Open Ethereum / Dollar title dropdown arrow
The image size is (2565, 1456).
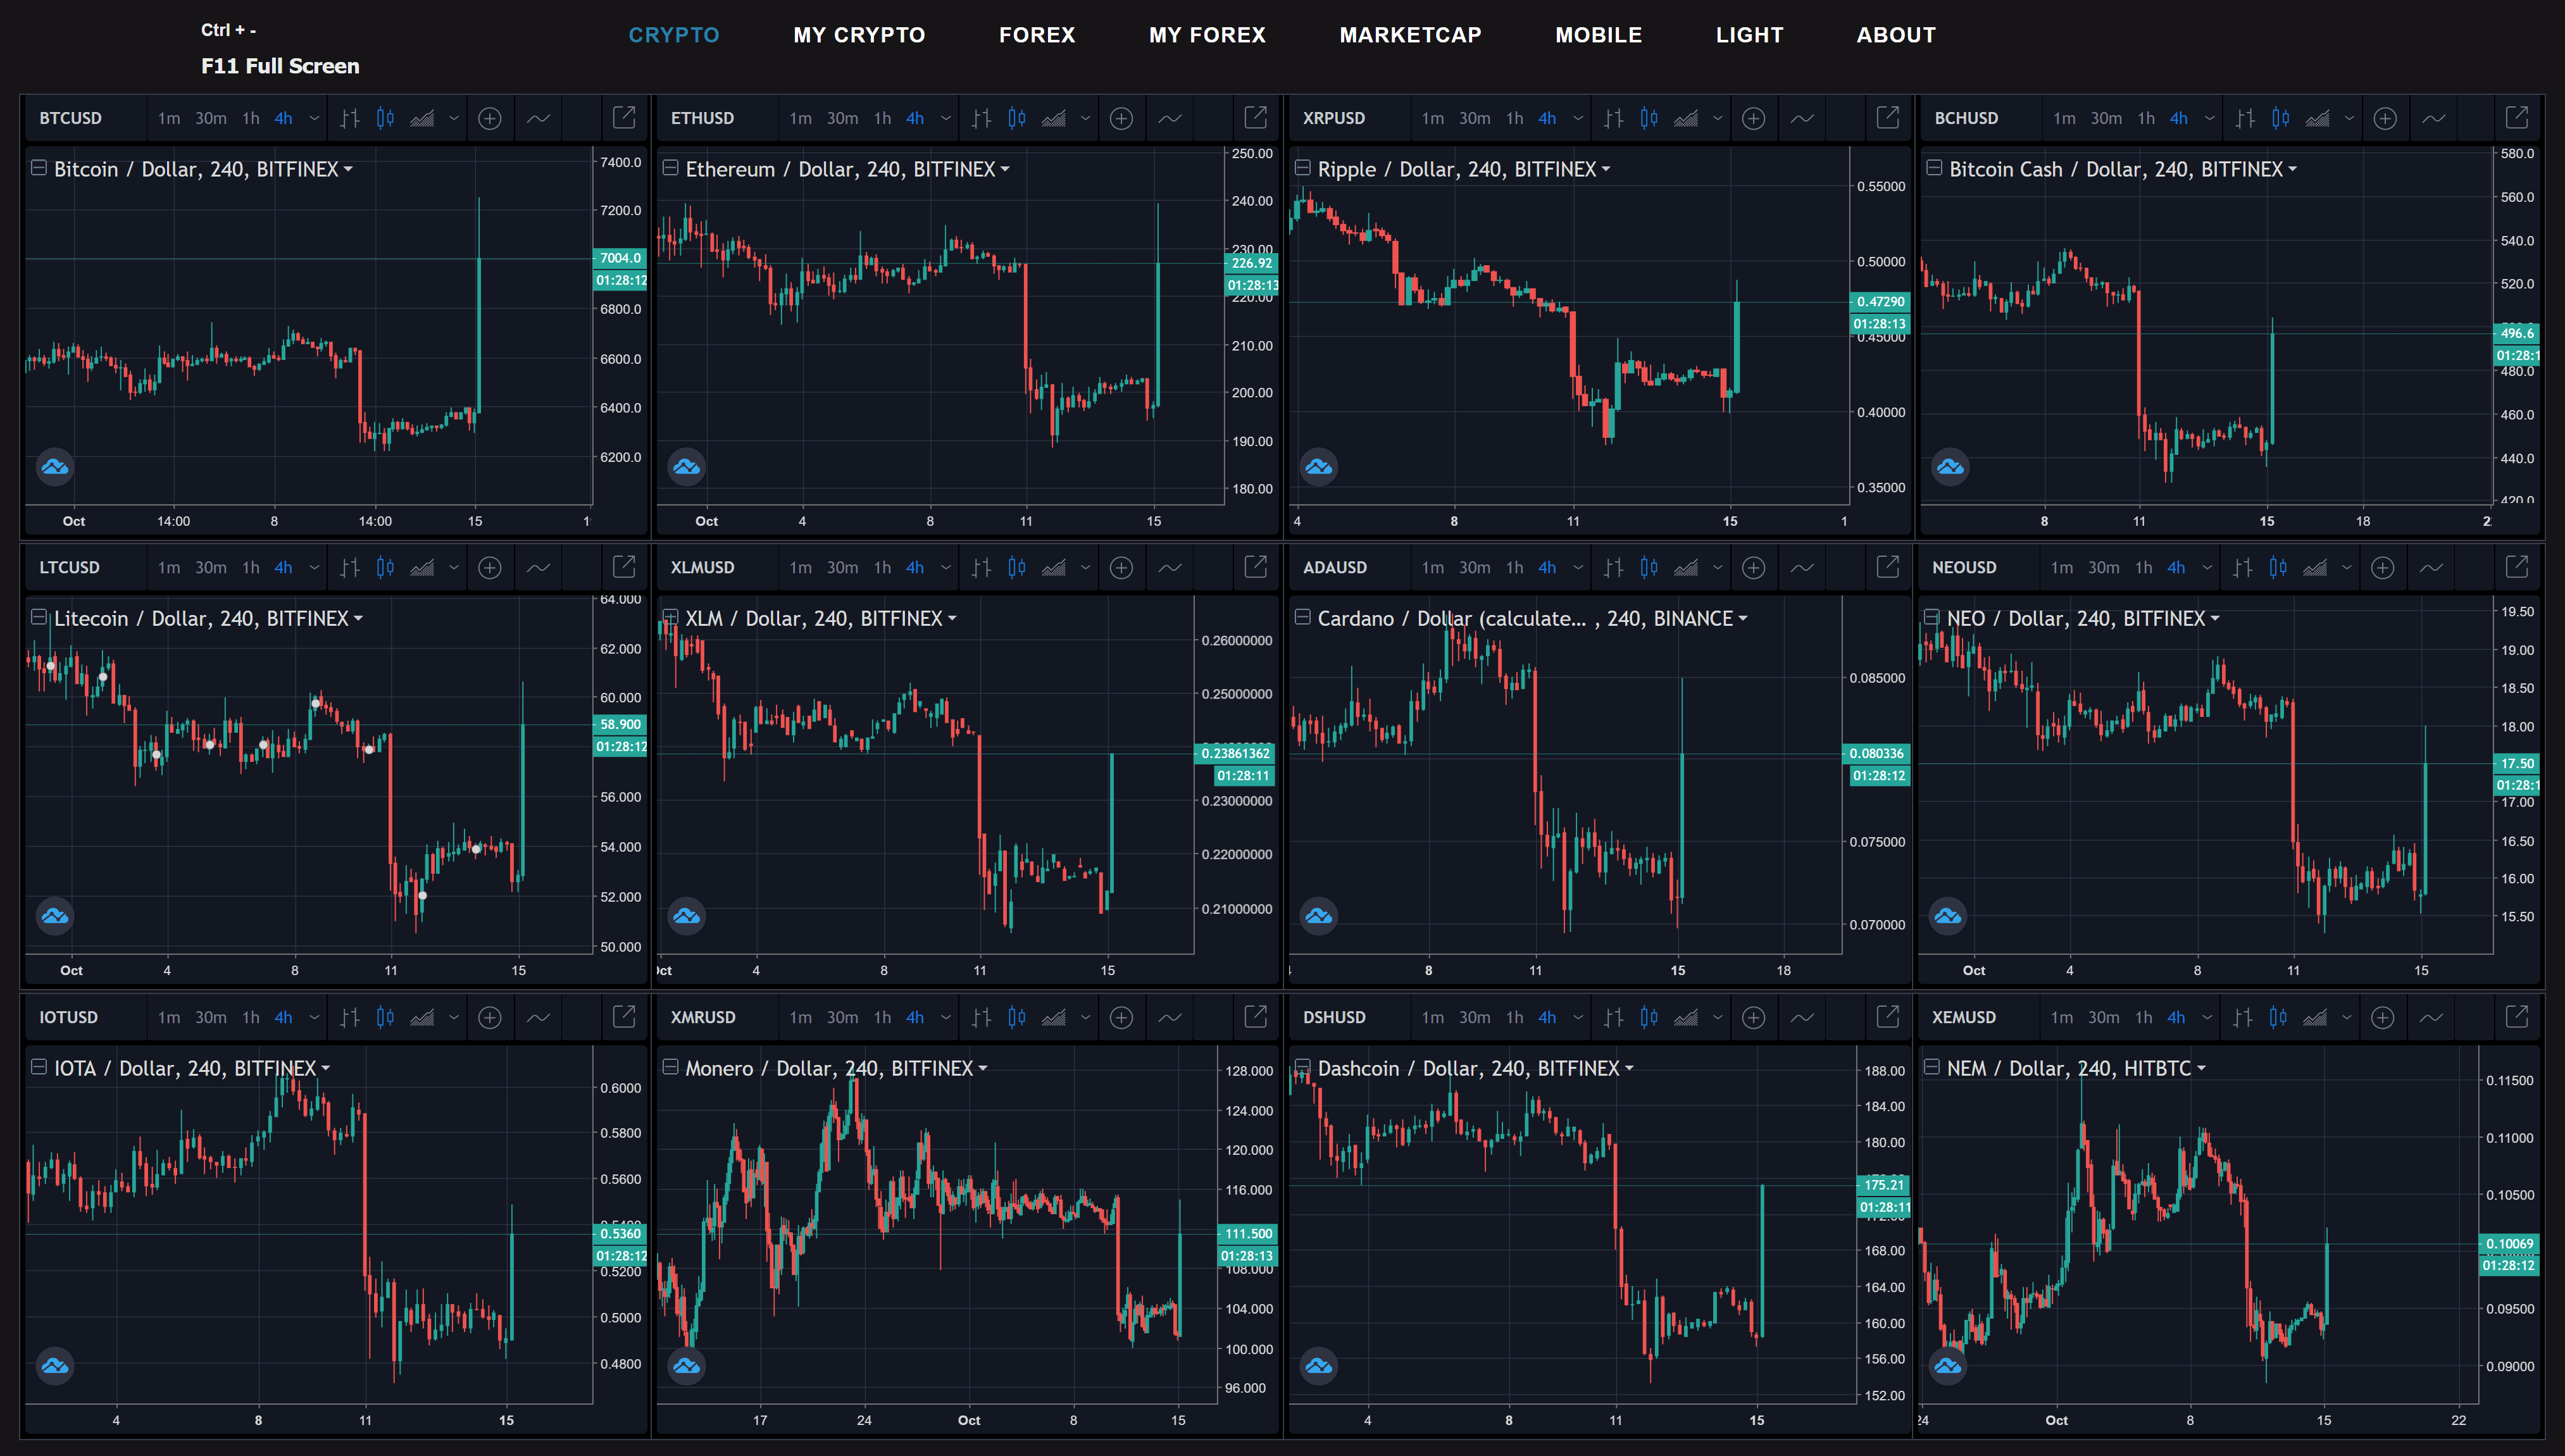pyautogui.click(x=1005, y=169)
